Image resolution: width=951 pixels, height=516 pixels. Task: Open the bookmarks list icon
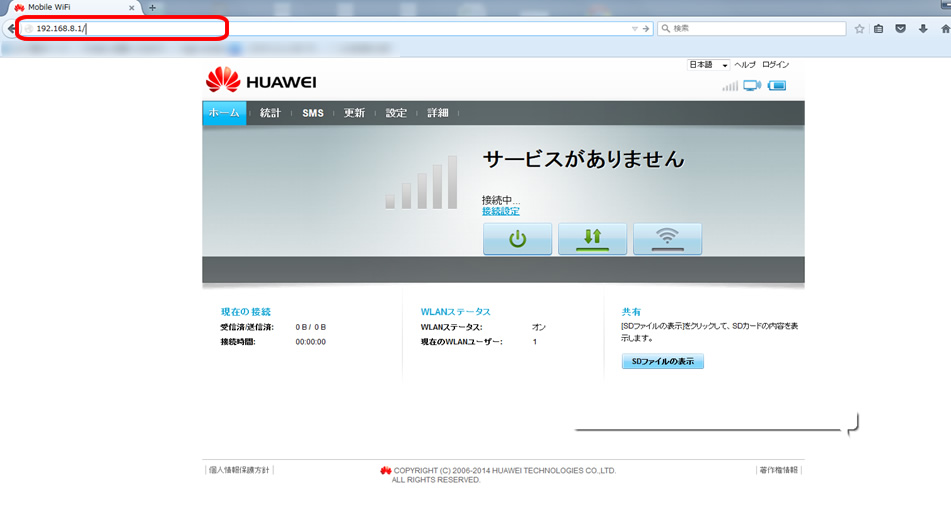coord(879,28)
